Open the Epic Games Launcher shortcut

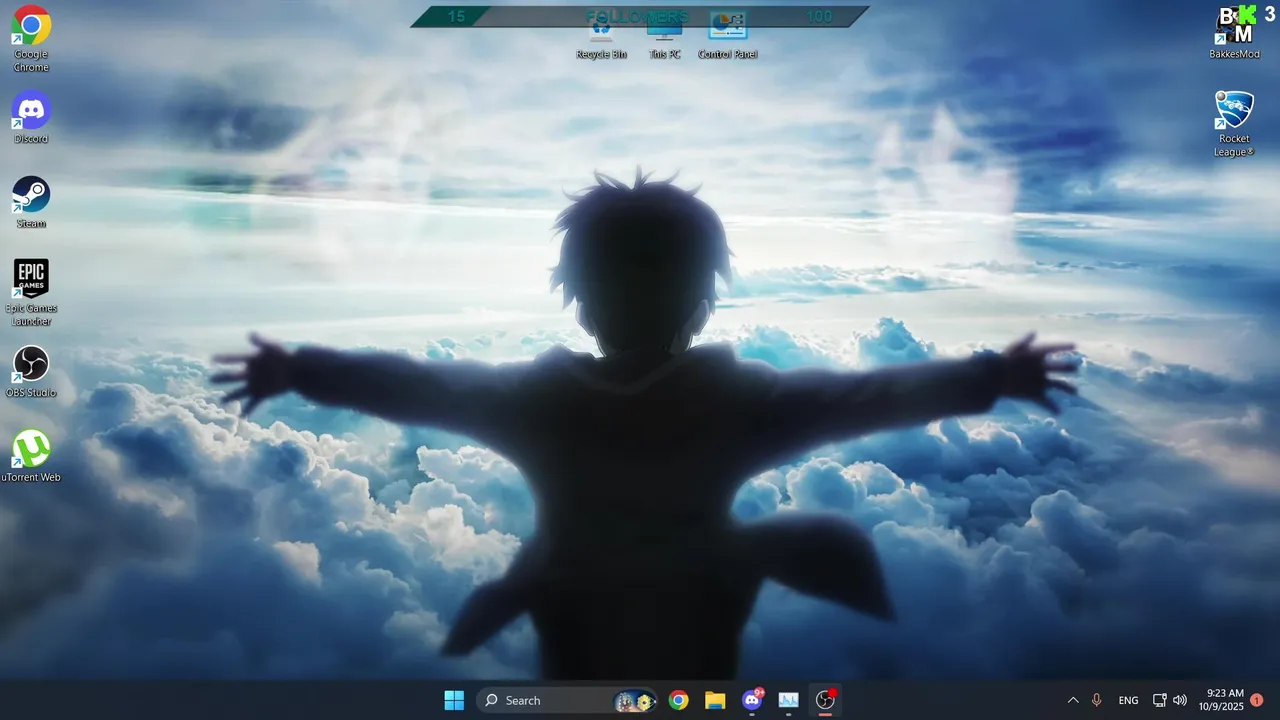point(31,293)
